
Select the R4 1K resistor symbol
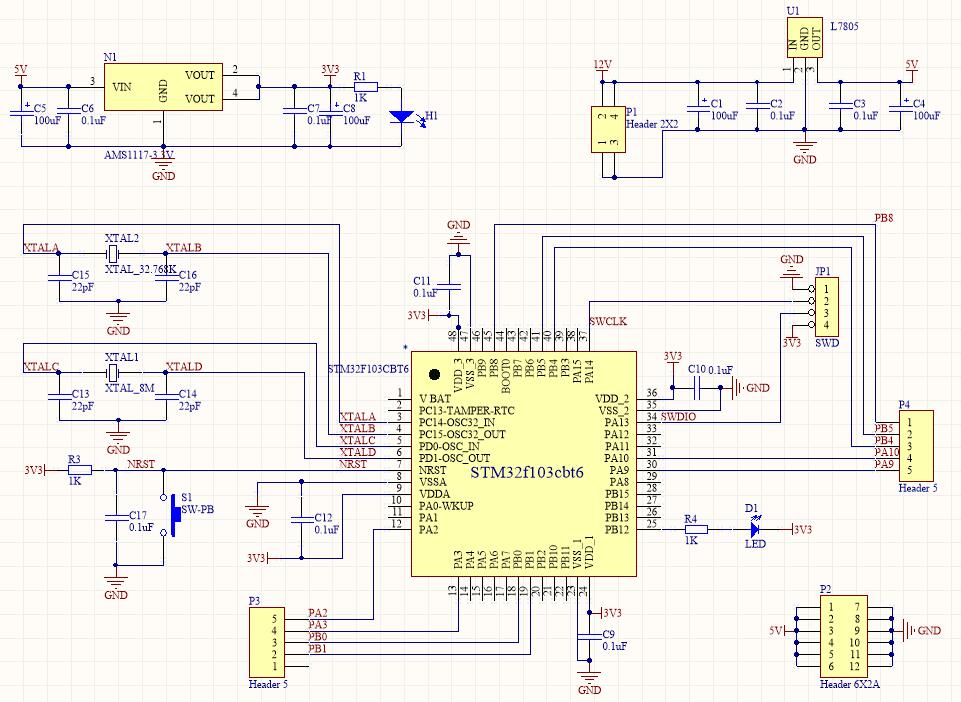coord(696,529)
